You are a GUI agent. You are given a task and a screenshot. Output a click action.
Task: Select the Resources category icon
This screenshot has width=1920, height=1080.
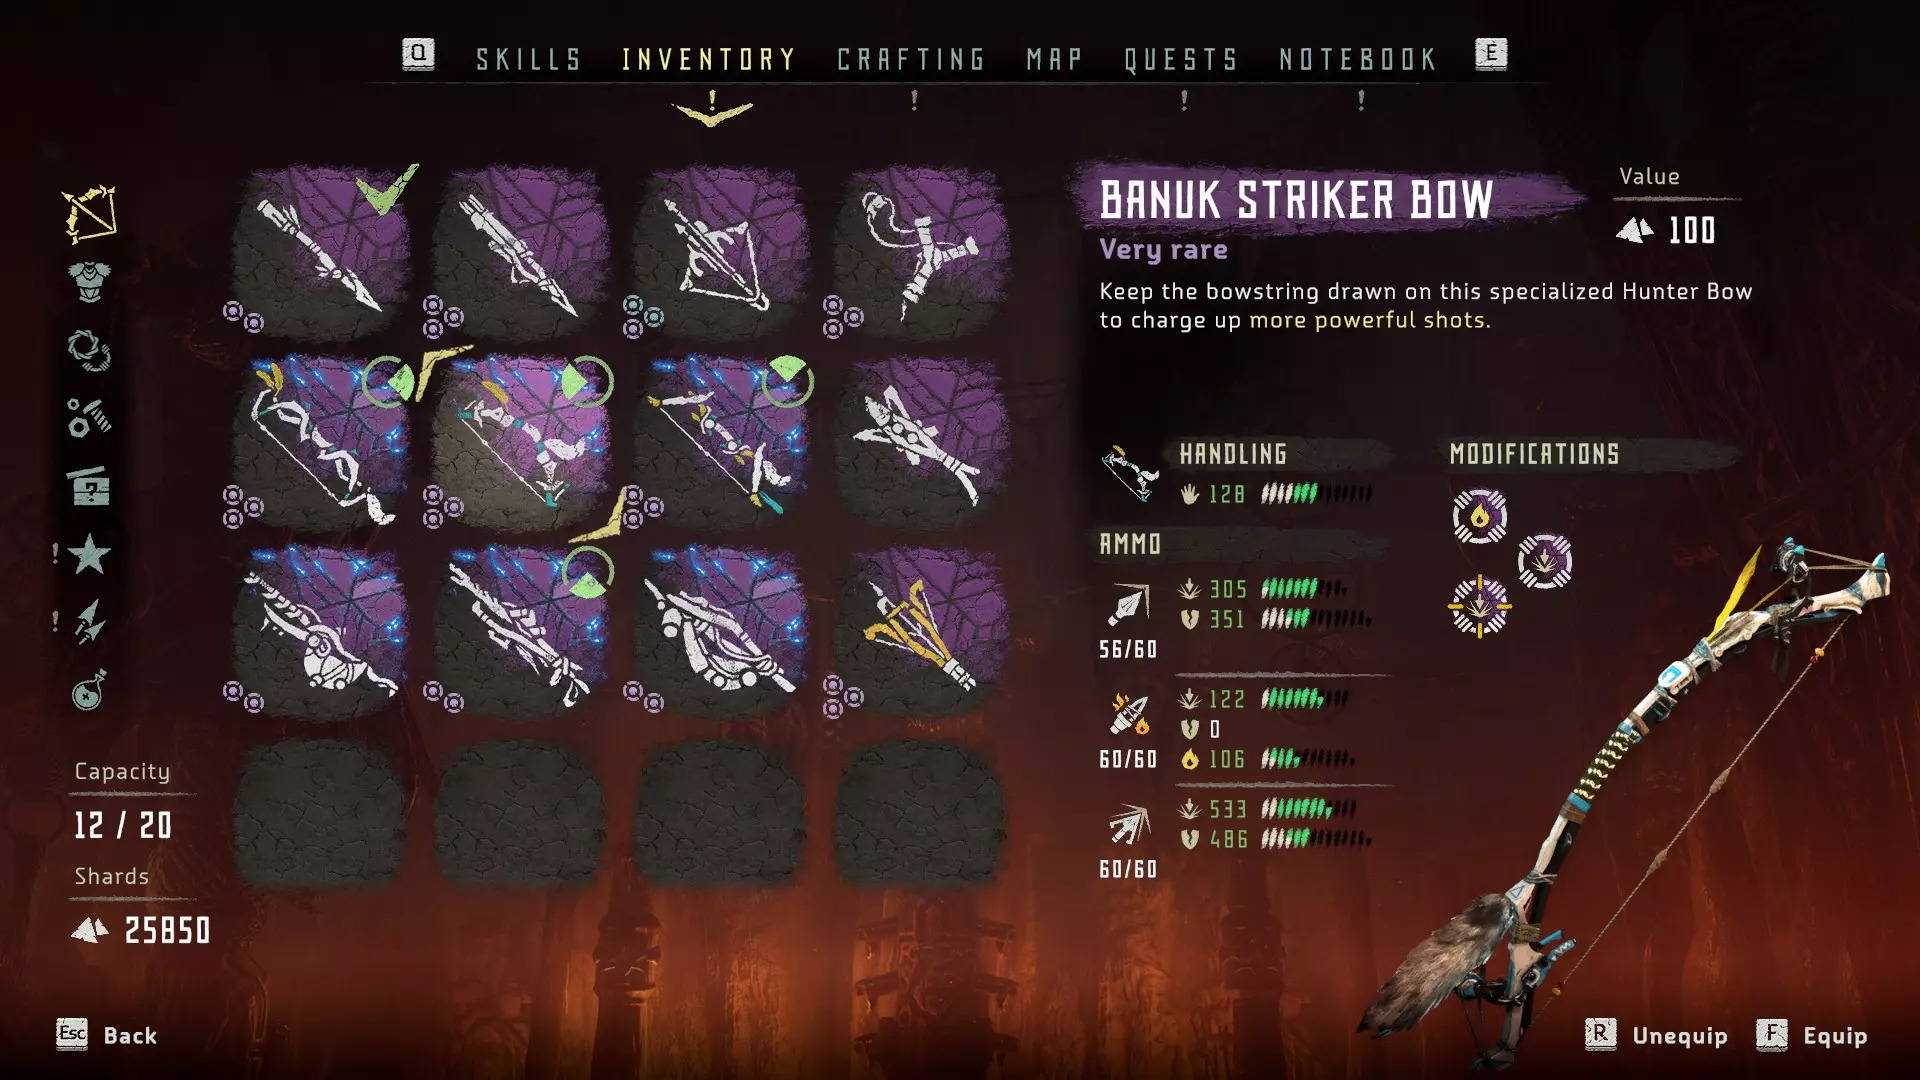[x=89, y=418]
